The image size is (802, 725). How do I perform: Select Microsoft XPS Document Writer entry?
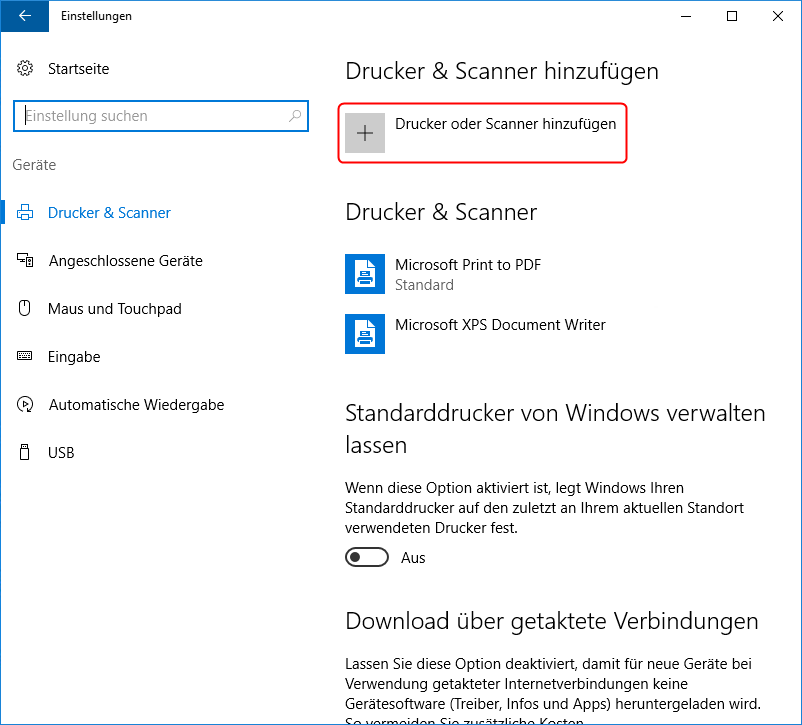500,325
